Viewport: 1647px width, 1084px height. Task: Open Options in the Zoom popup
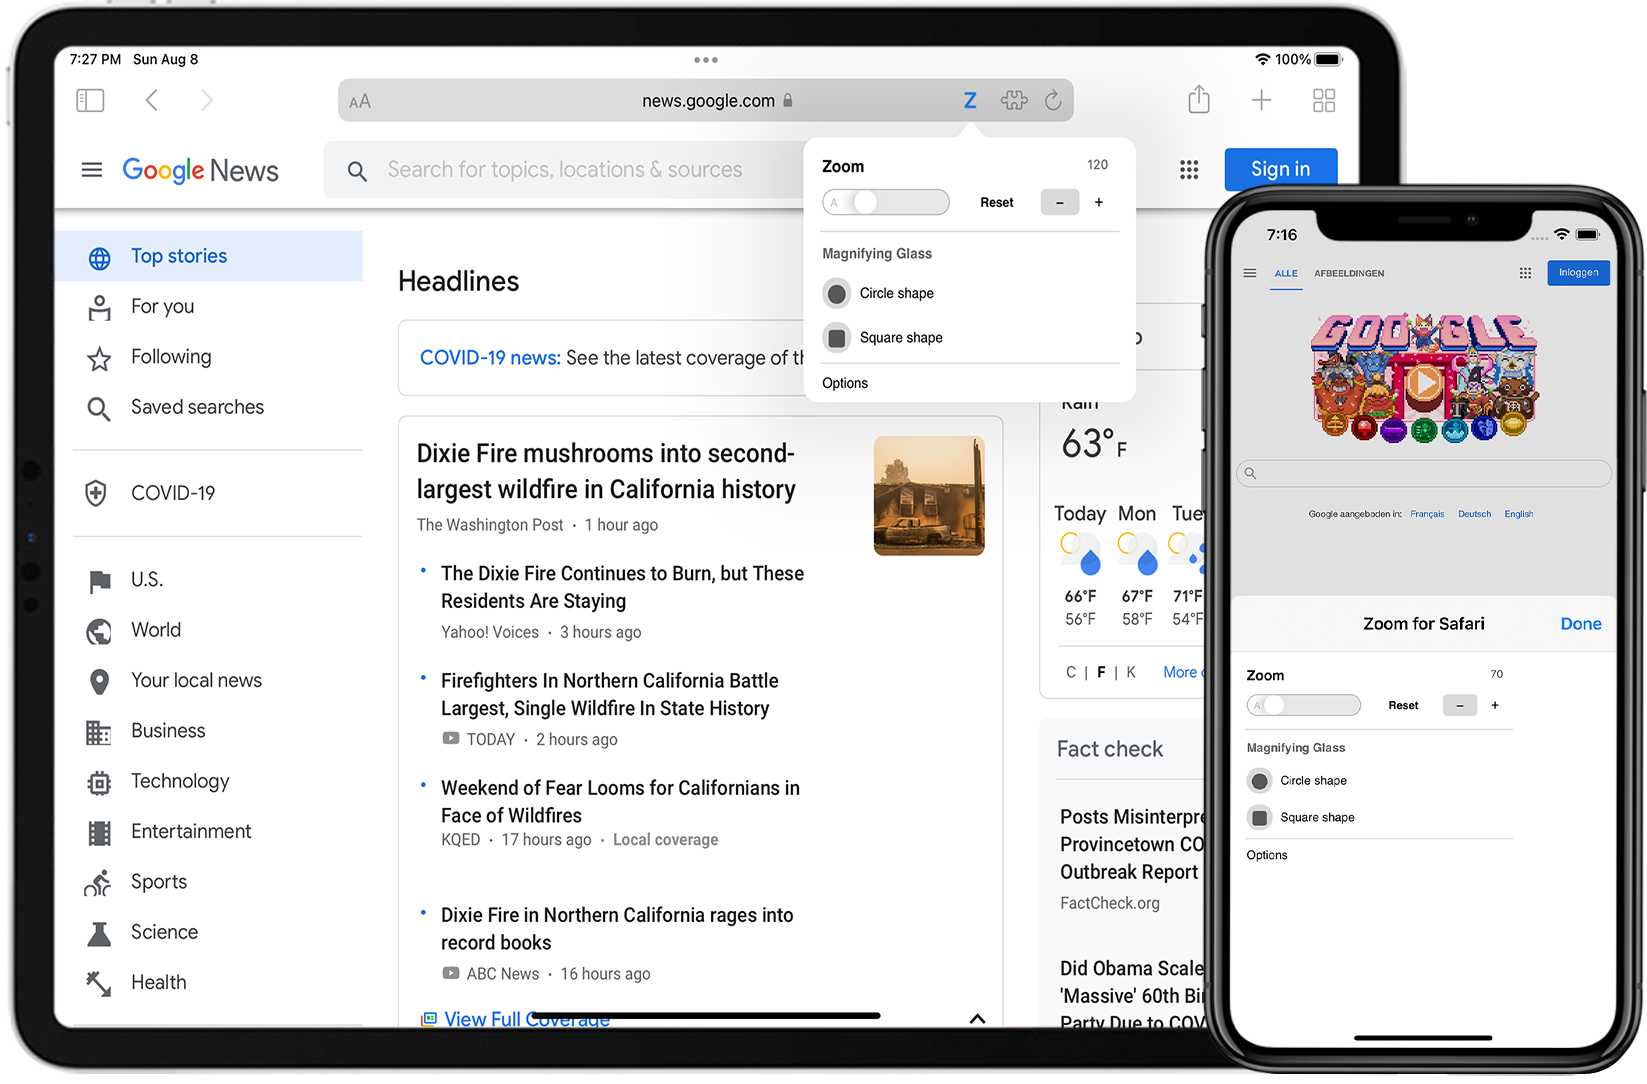point(844,383)
